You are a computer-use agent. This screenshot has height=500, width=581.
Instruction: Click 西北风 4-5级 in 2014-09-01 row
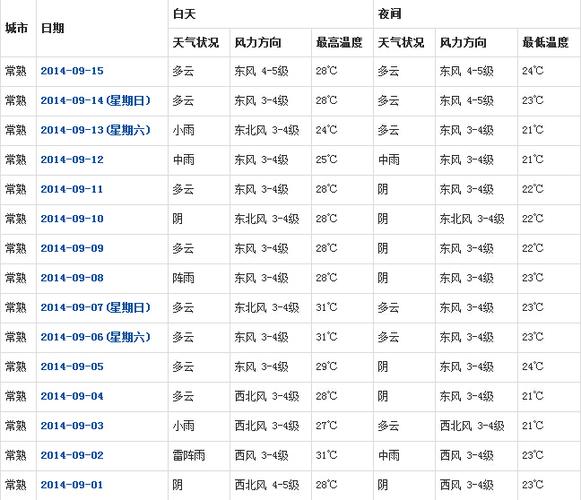tap(267, 485)
